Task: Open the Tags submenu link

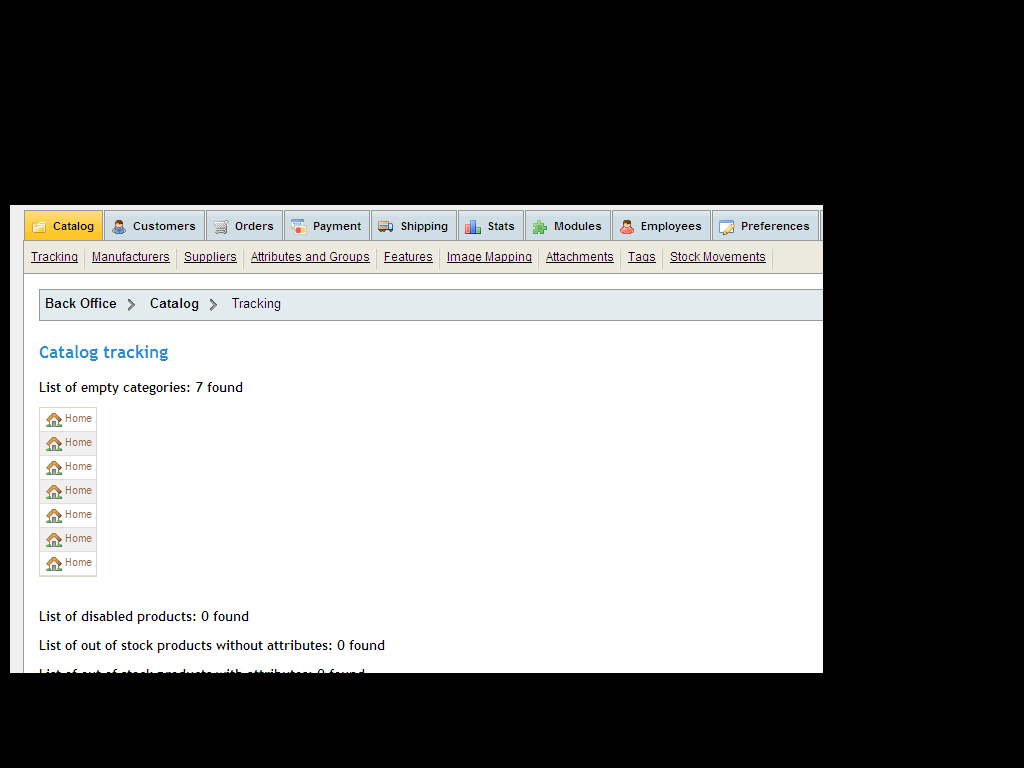Action: (641, 257)
